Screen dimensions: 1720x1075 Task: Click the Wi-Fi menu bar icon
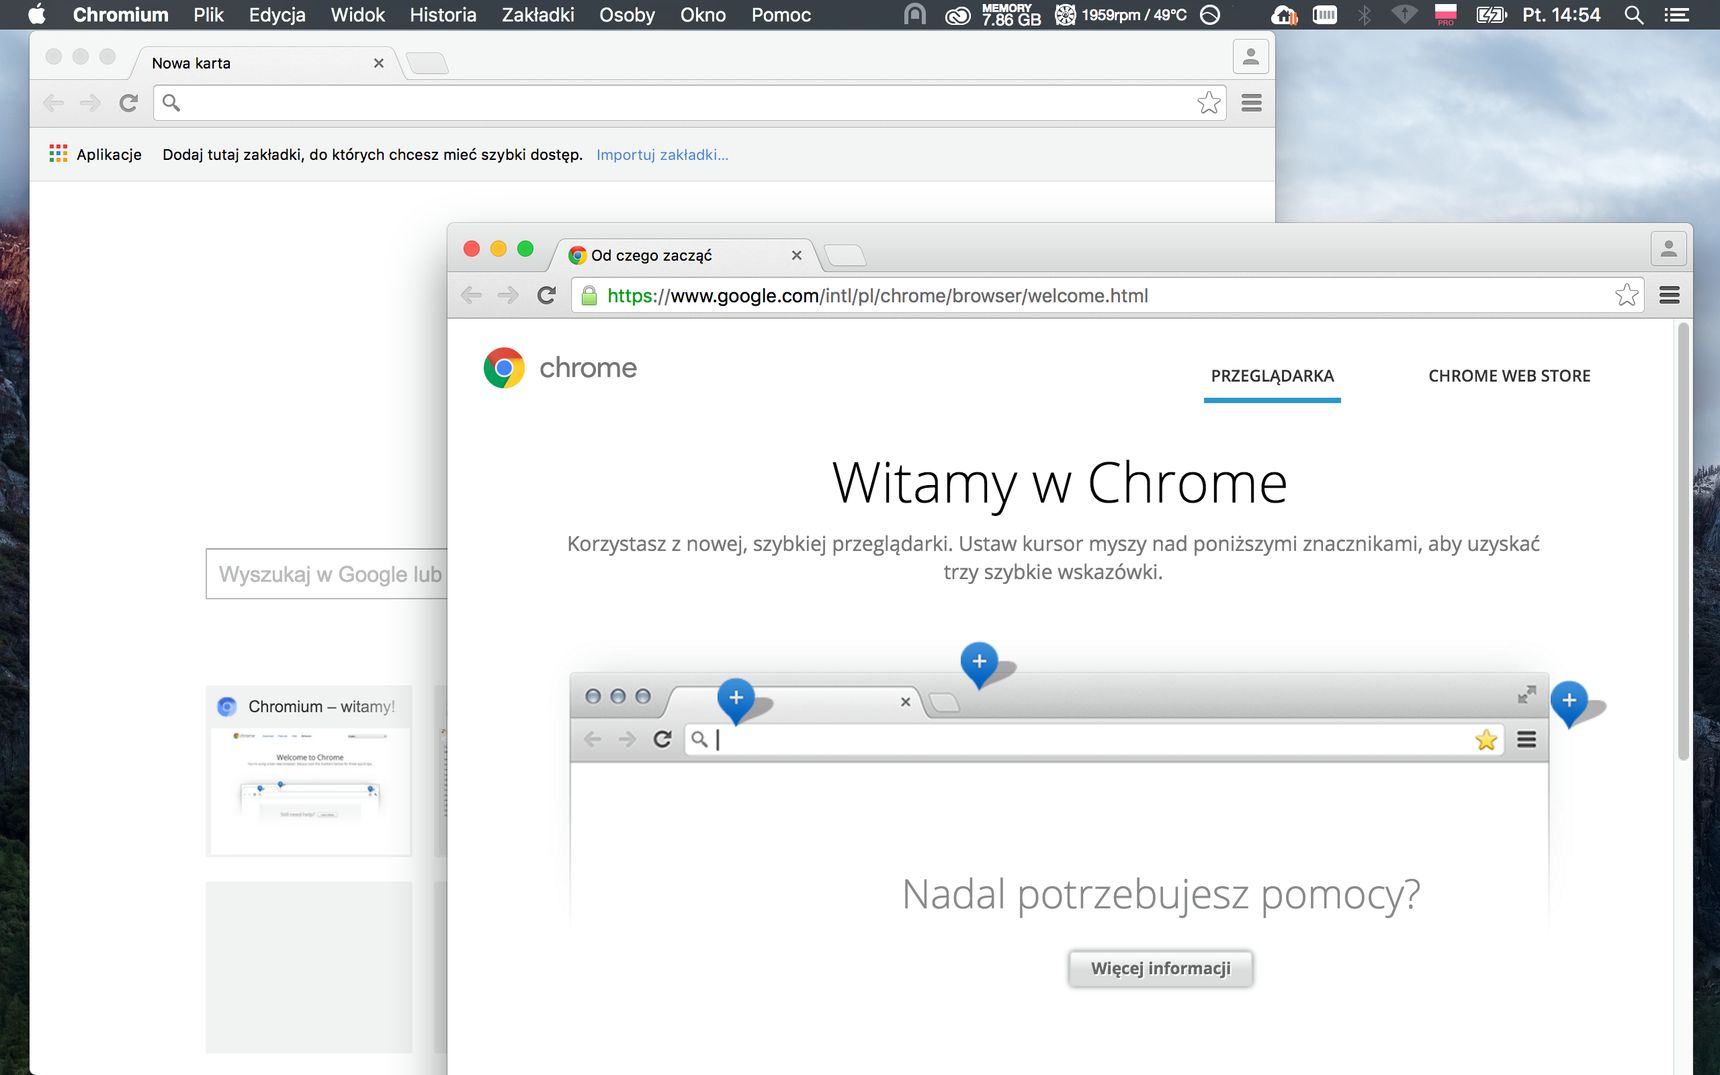click(x=1405, y=15)
